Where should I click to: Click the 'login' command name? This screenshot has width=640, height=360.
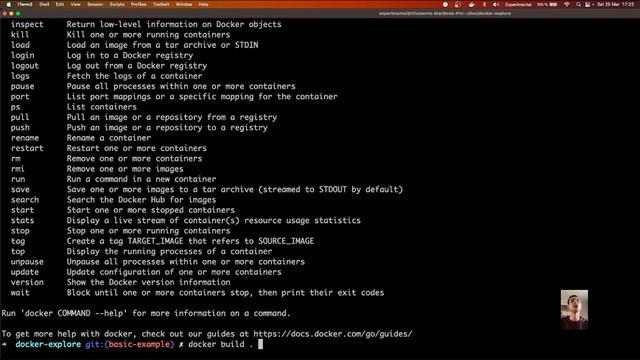coord(22,55)
